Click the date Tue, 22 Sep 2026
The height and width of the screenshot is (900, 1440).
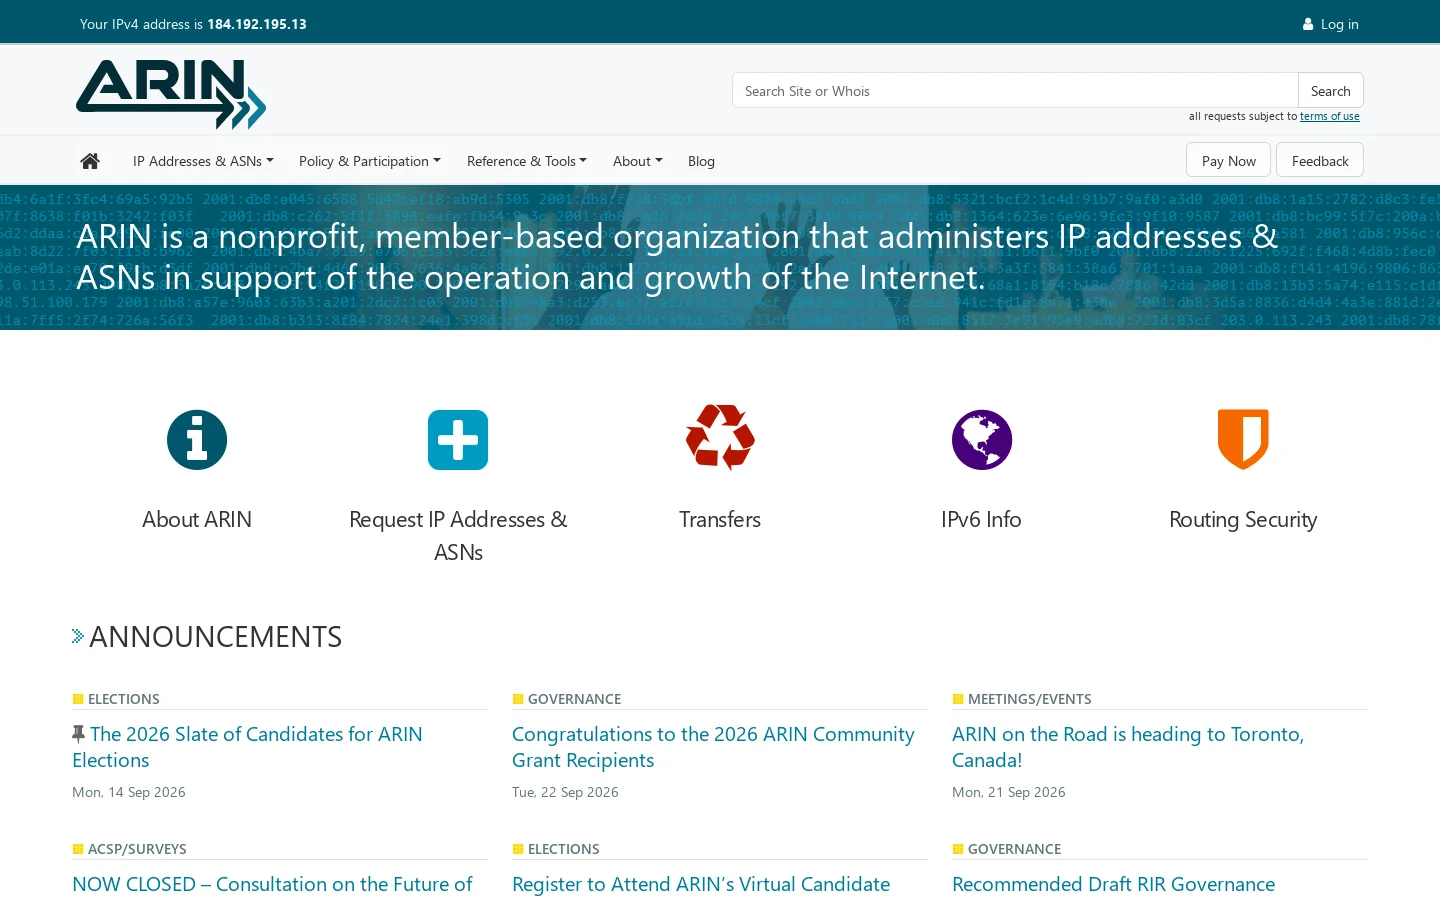565,792
